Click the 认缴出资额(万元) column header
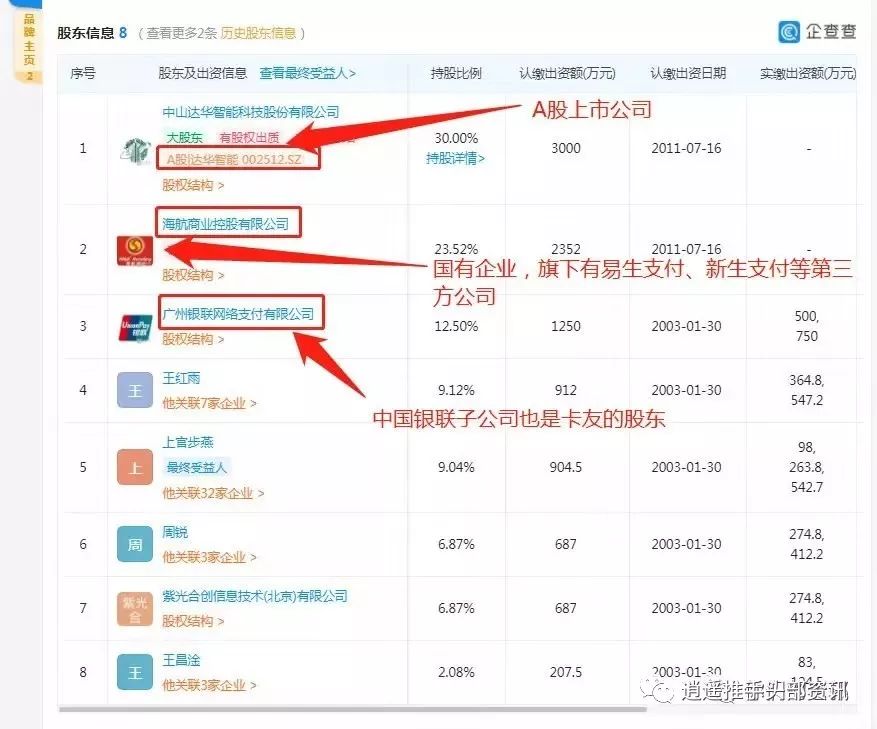Screen dimensions: 877x729 coord(567,73)
